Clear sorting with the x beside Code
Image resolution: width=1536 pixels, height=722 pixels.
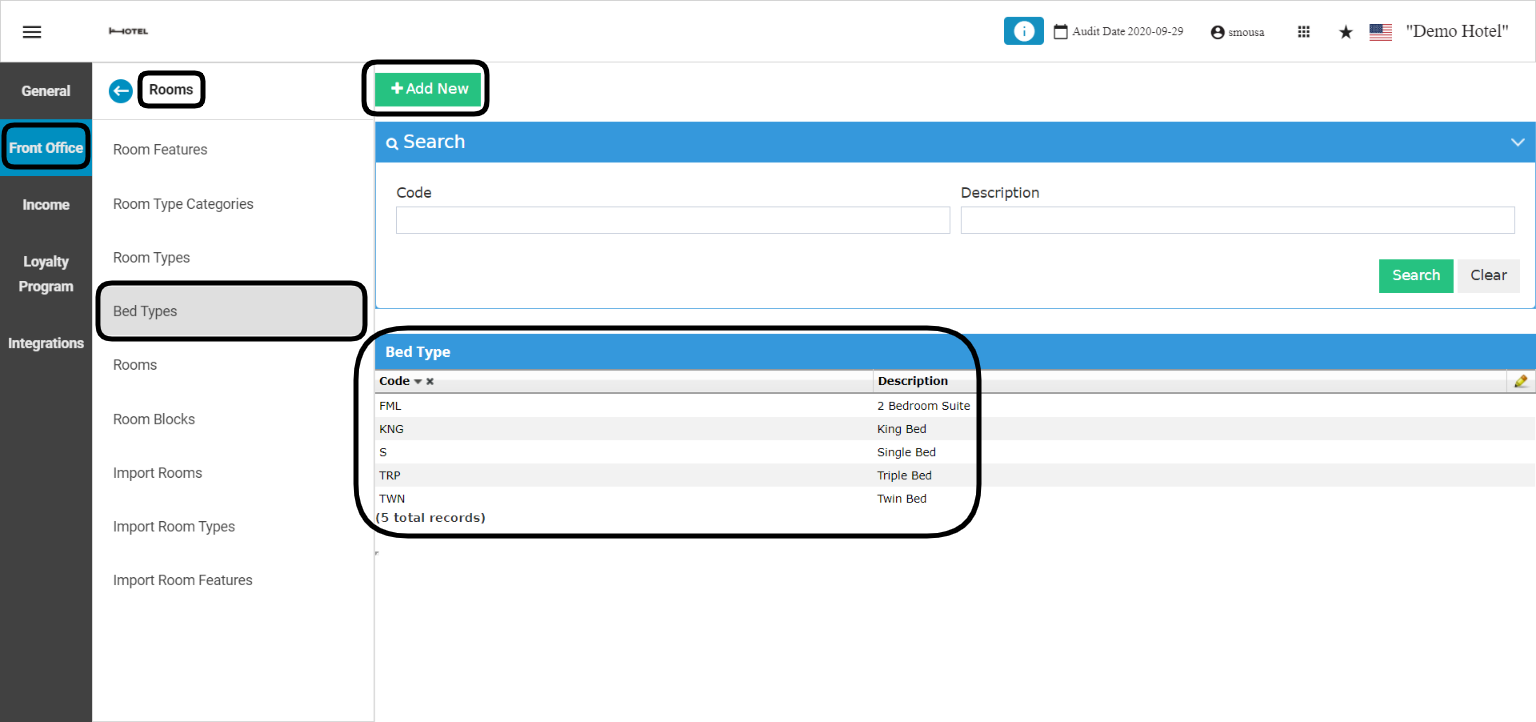(x=430, y=382)
